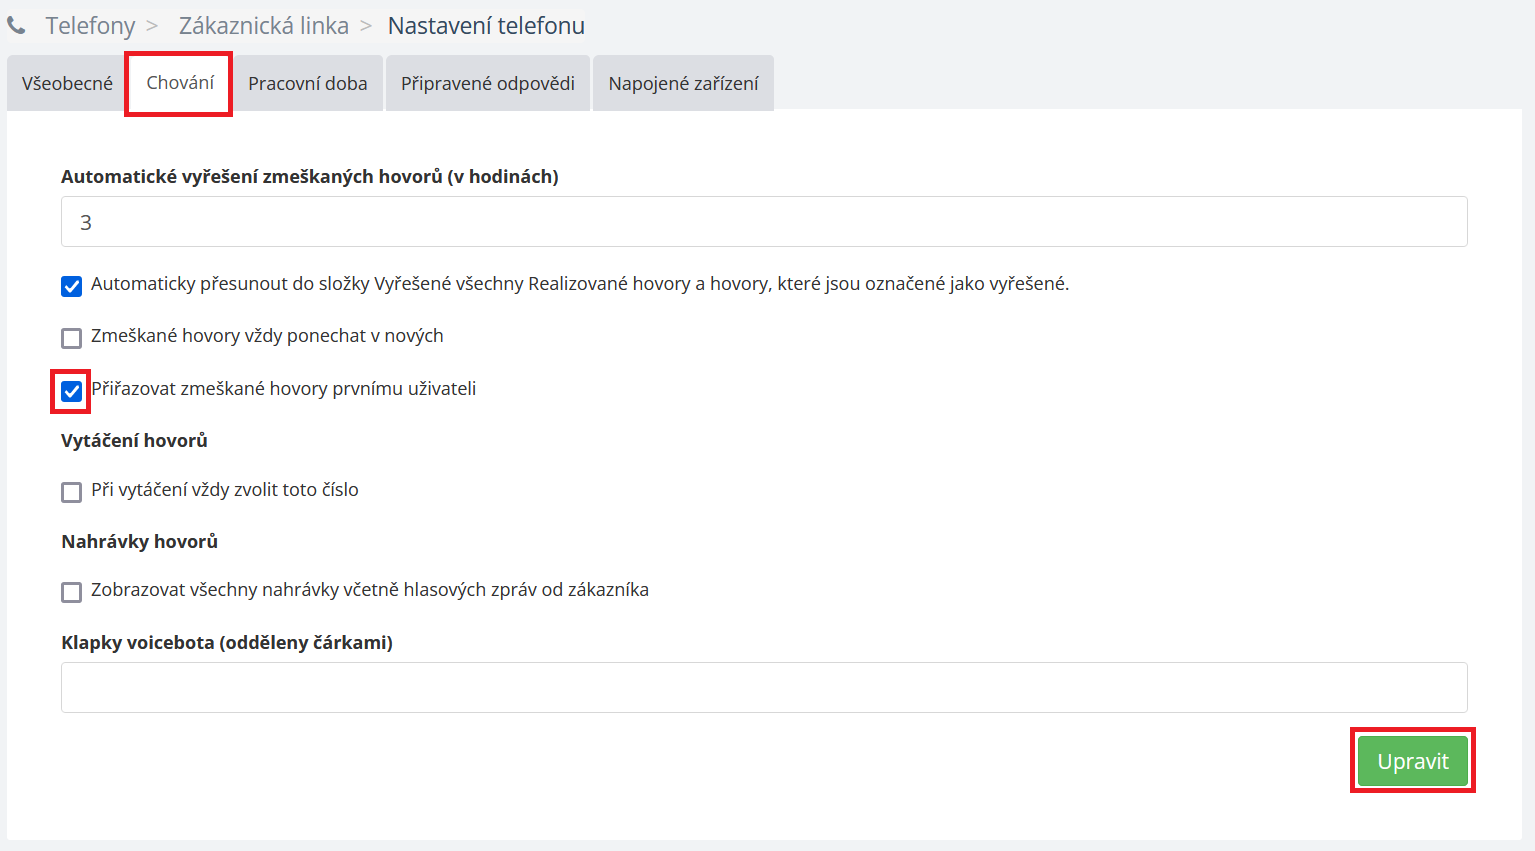Enable 'Zmeškané hovory vždy ponechat v nových'
Screen dimensions: 1535x851
coord(72,339)
